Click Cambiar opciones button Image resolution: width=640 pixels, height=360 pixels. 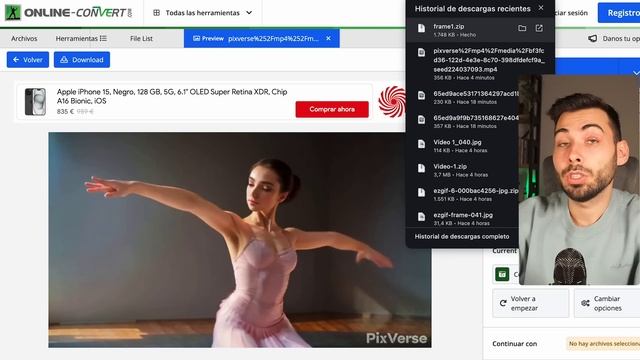(x=607, y=303)
